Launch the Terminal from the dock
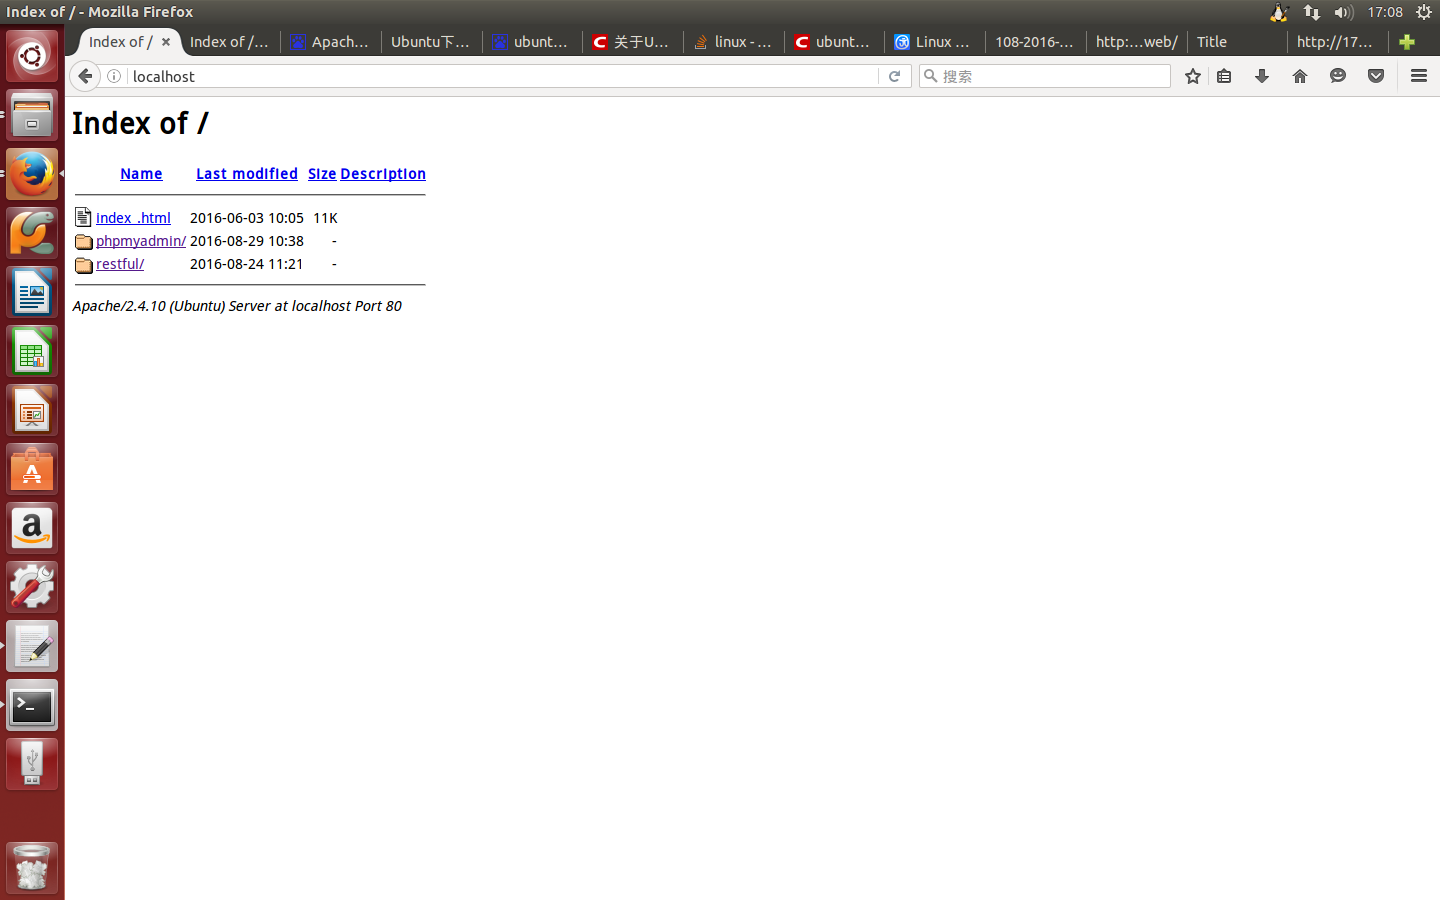The width and height of the screenshot is (1440, 900). coord(31,705)
